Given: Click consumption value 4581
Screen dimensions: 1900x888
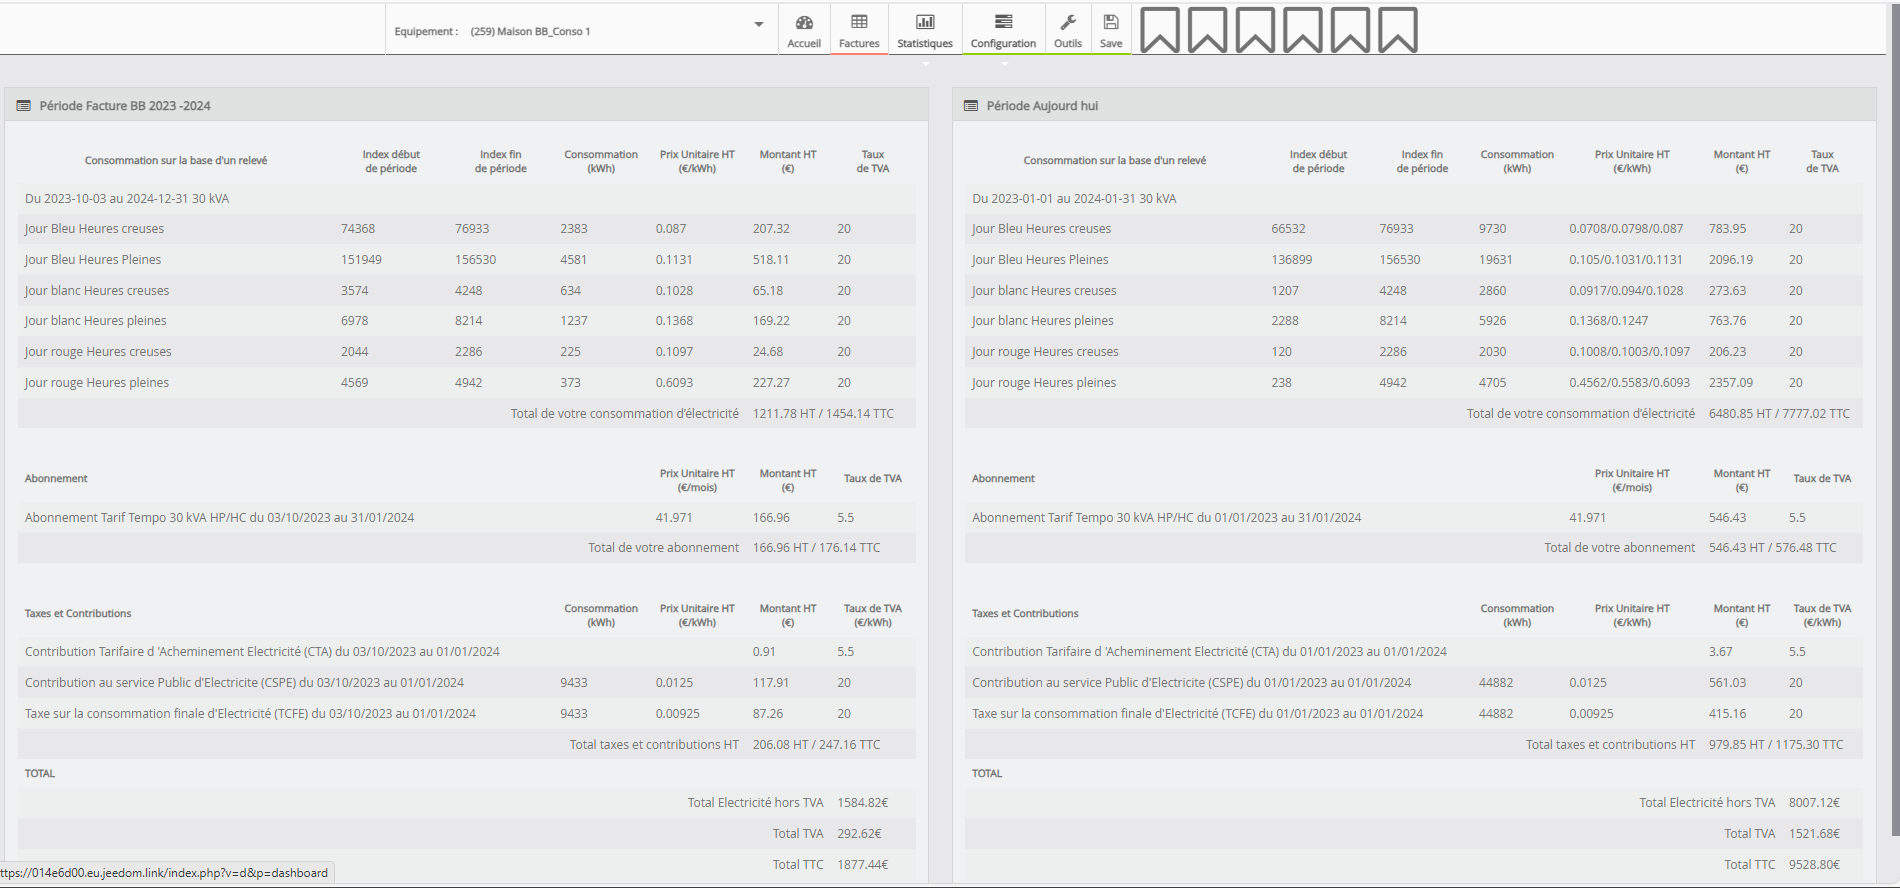Looking at the screenshot, I should pos(574,260).
